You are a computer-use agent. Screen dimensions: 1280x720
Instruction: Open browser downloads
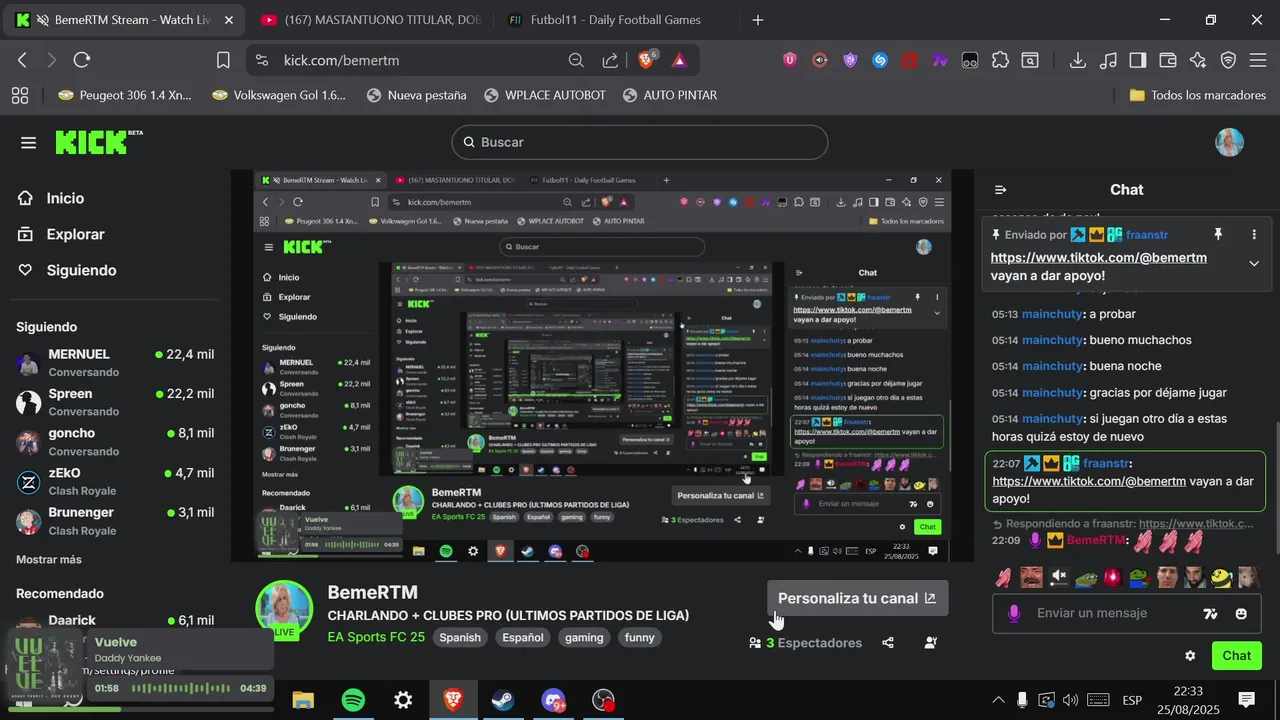[x=1078, y=60]
